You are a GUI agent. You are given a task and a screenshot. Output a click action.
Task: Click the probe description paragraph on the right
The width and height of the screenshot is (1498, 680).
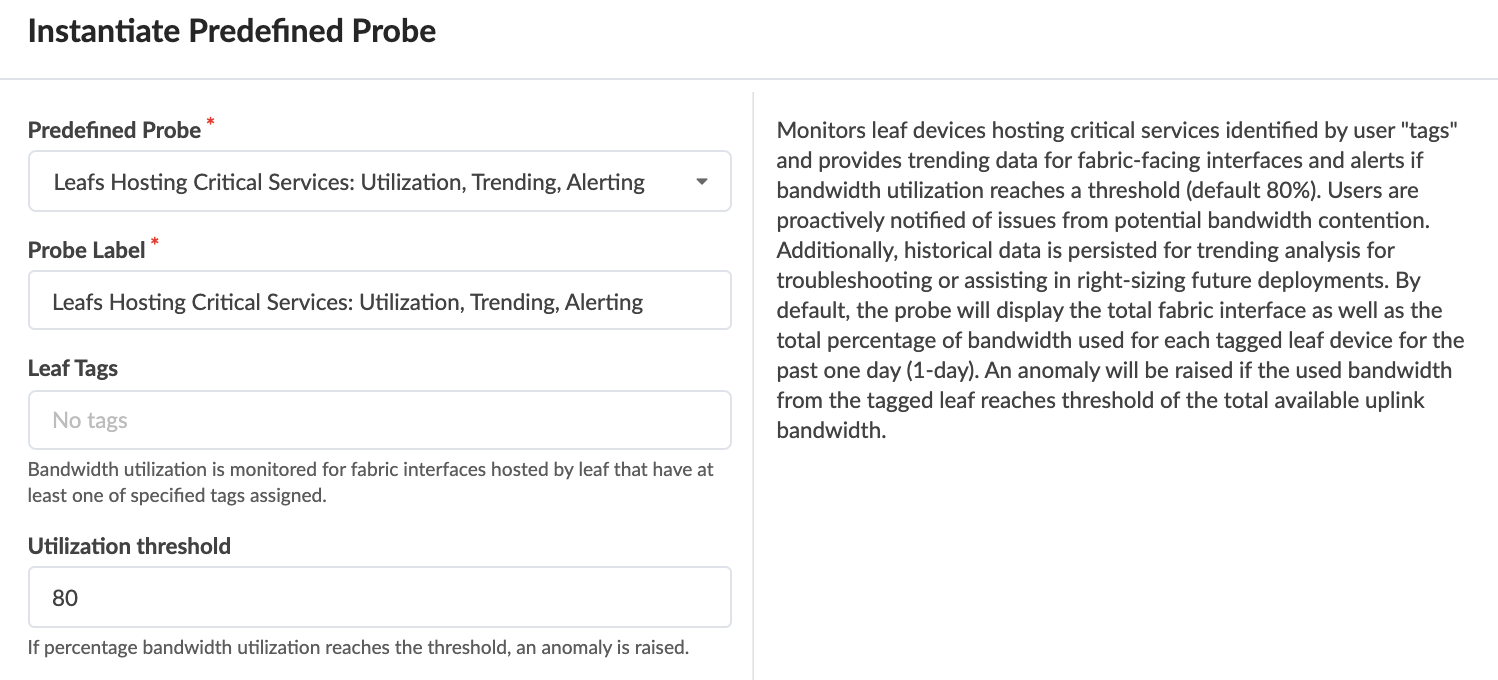coord(1120,280)
